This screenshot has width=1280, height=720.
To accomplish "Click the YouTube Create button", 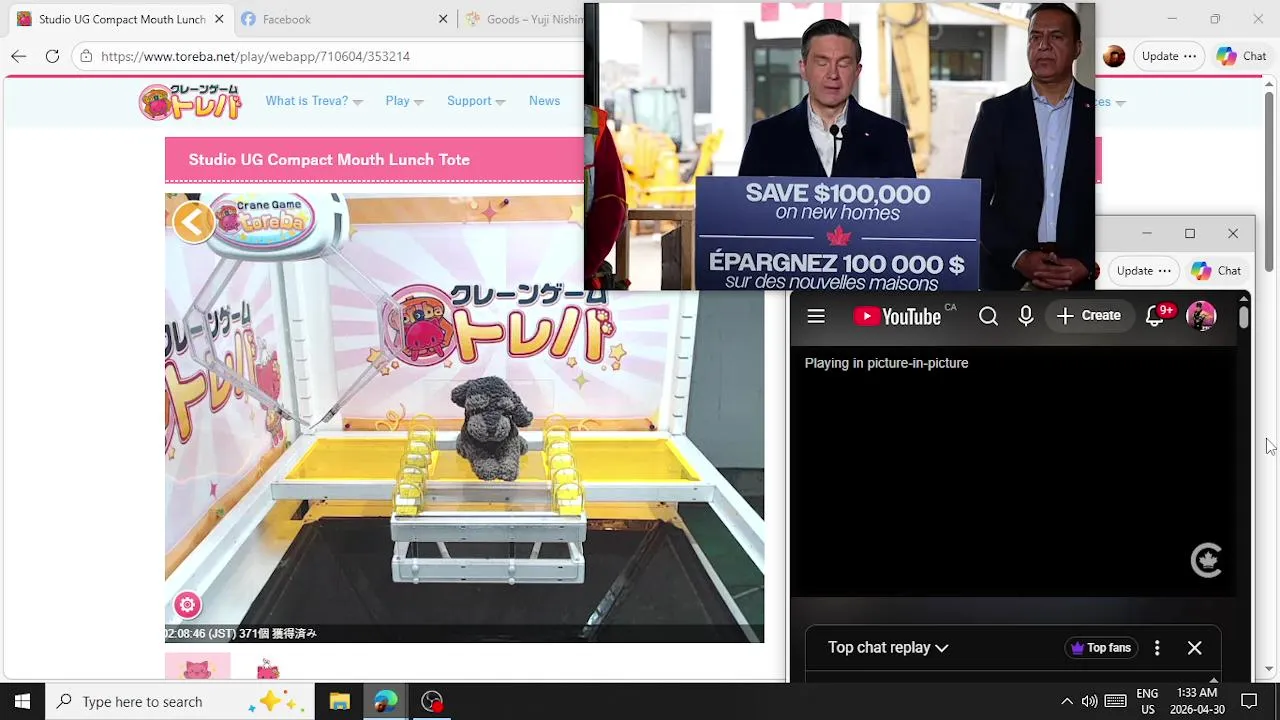I will [x=1088, y=316].
